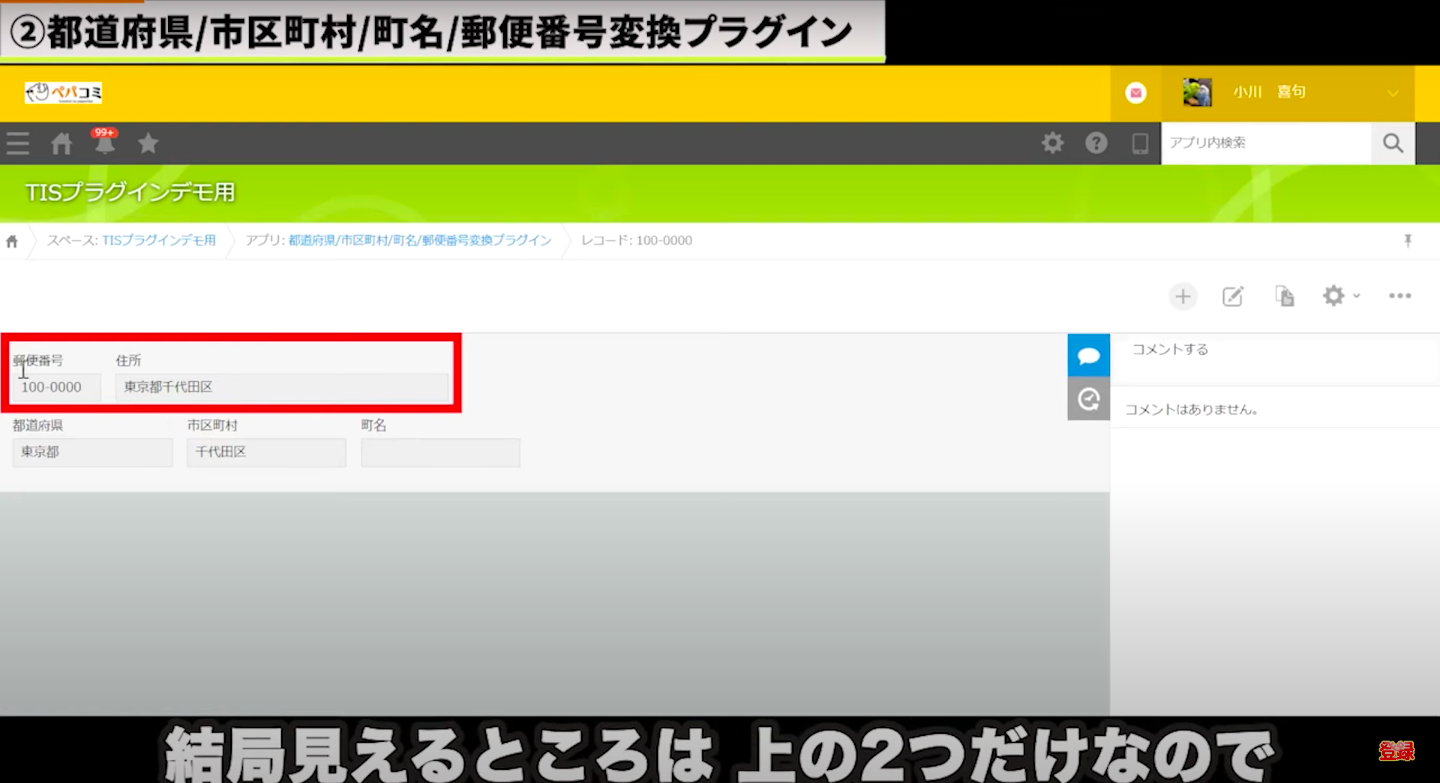The image size is (1440, 783).
Task: Open the hamburger navigation menu
Action: pos(18,144)
